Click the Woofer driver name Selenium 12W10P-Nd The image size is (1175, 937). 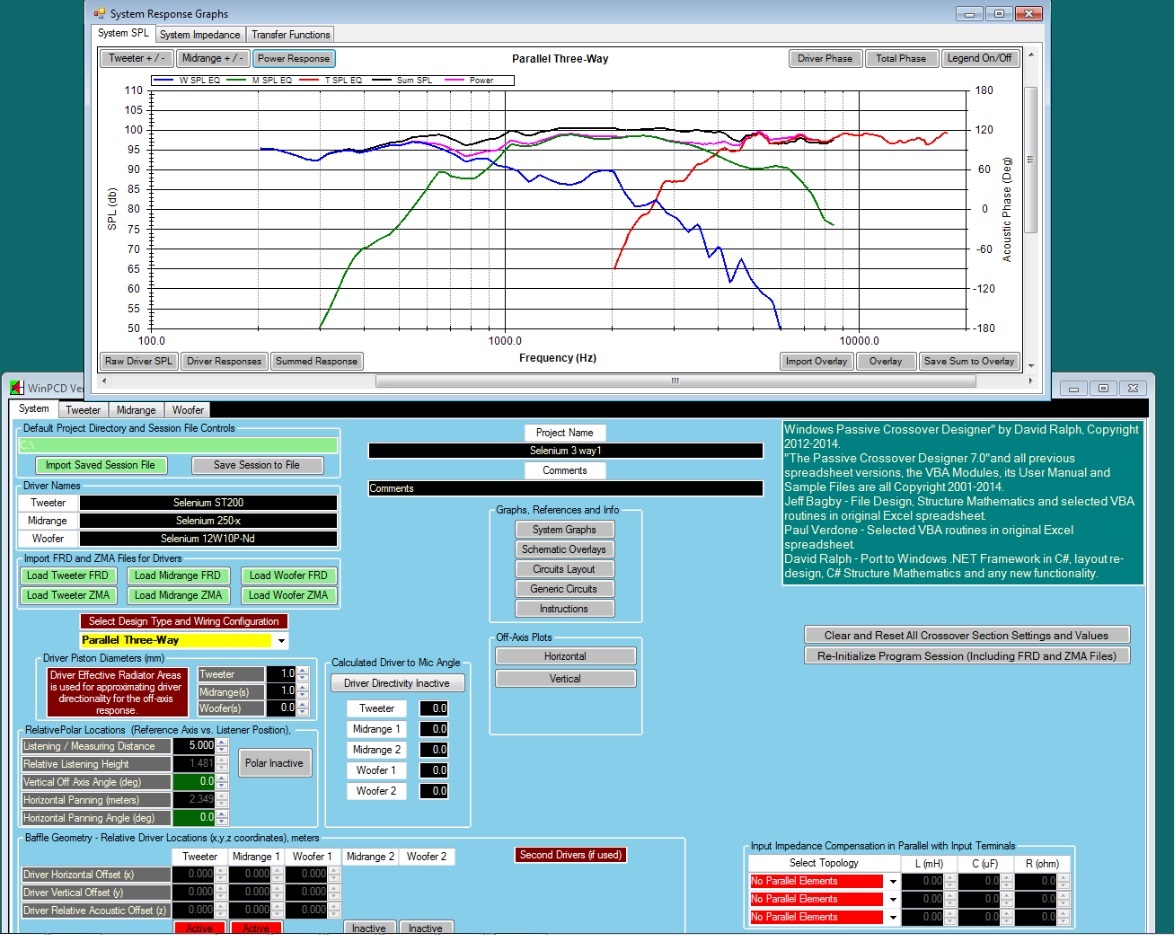click(208, 539)
